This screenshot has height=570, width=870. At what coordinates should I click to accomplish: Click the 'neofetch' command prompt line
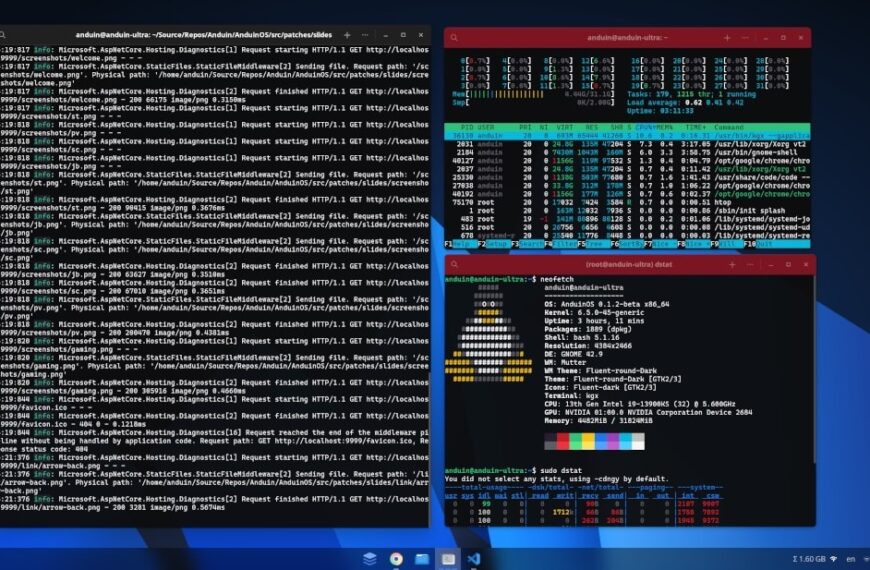[x=509, y=279]
